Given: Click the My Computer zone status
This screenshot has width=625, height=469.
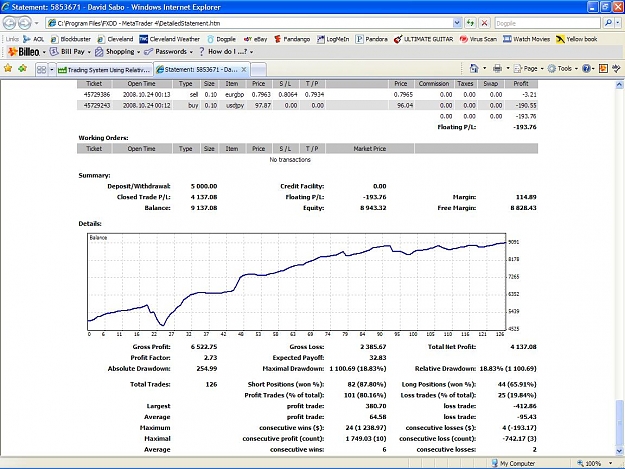Looking at the screenshot, I should tap(513, 463).
